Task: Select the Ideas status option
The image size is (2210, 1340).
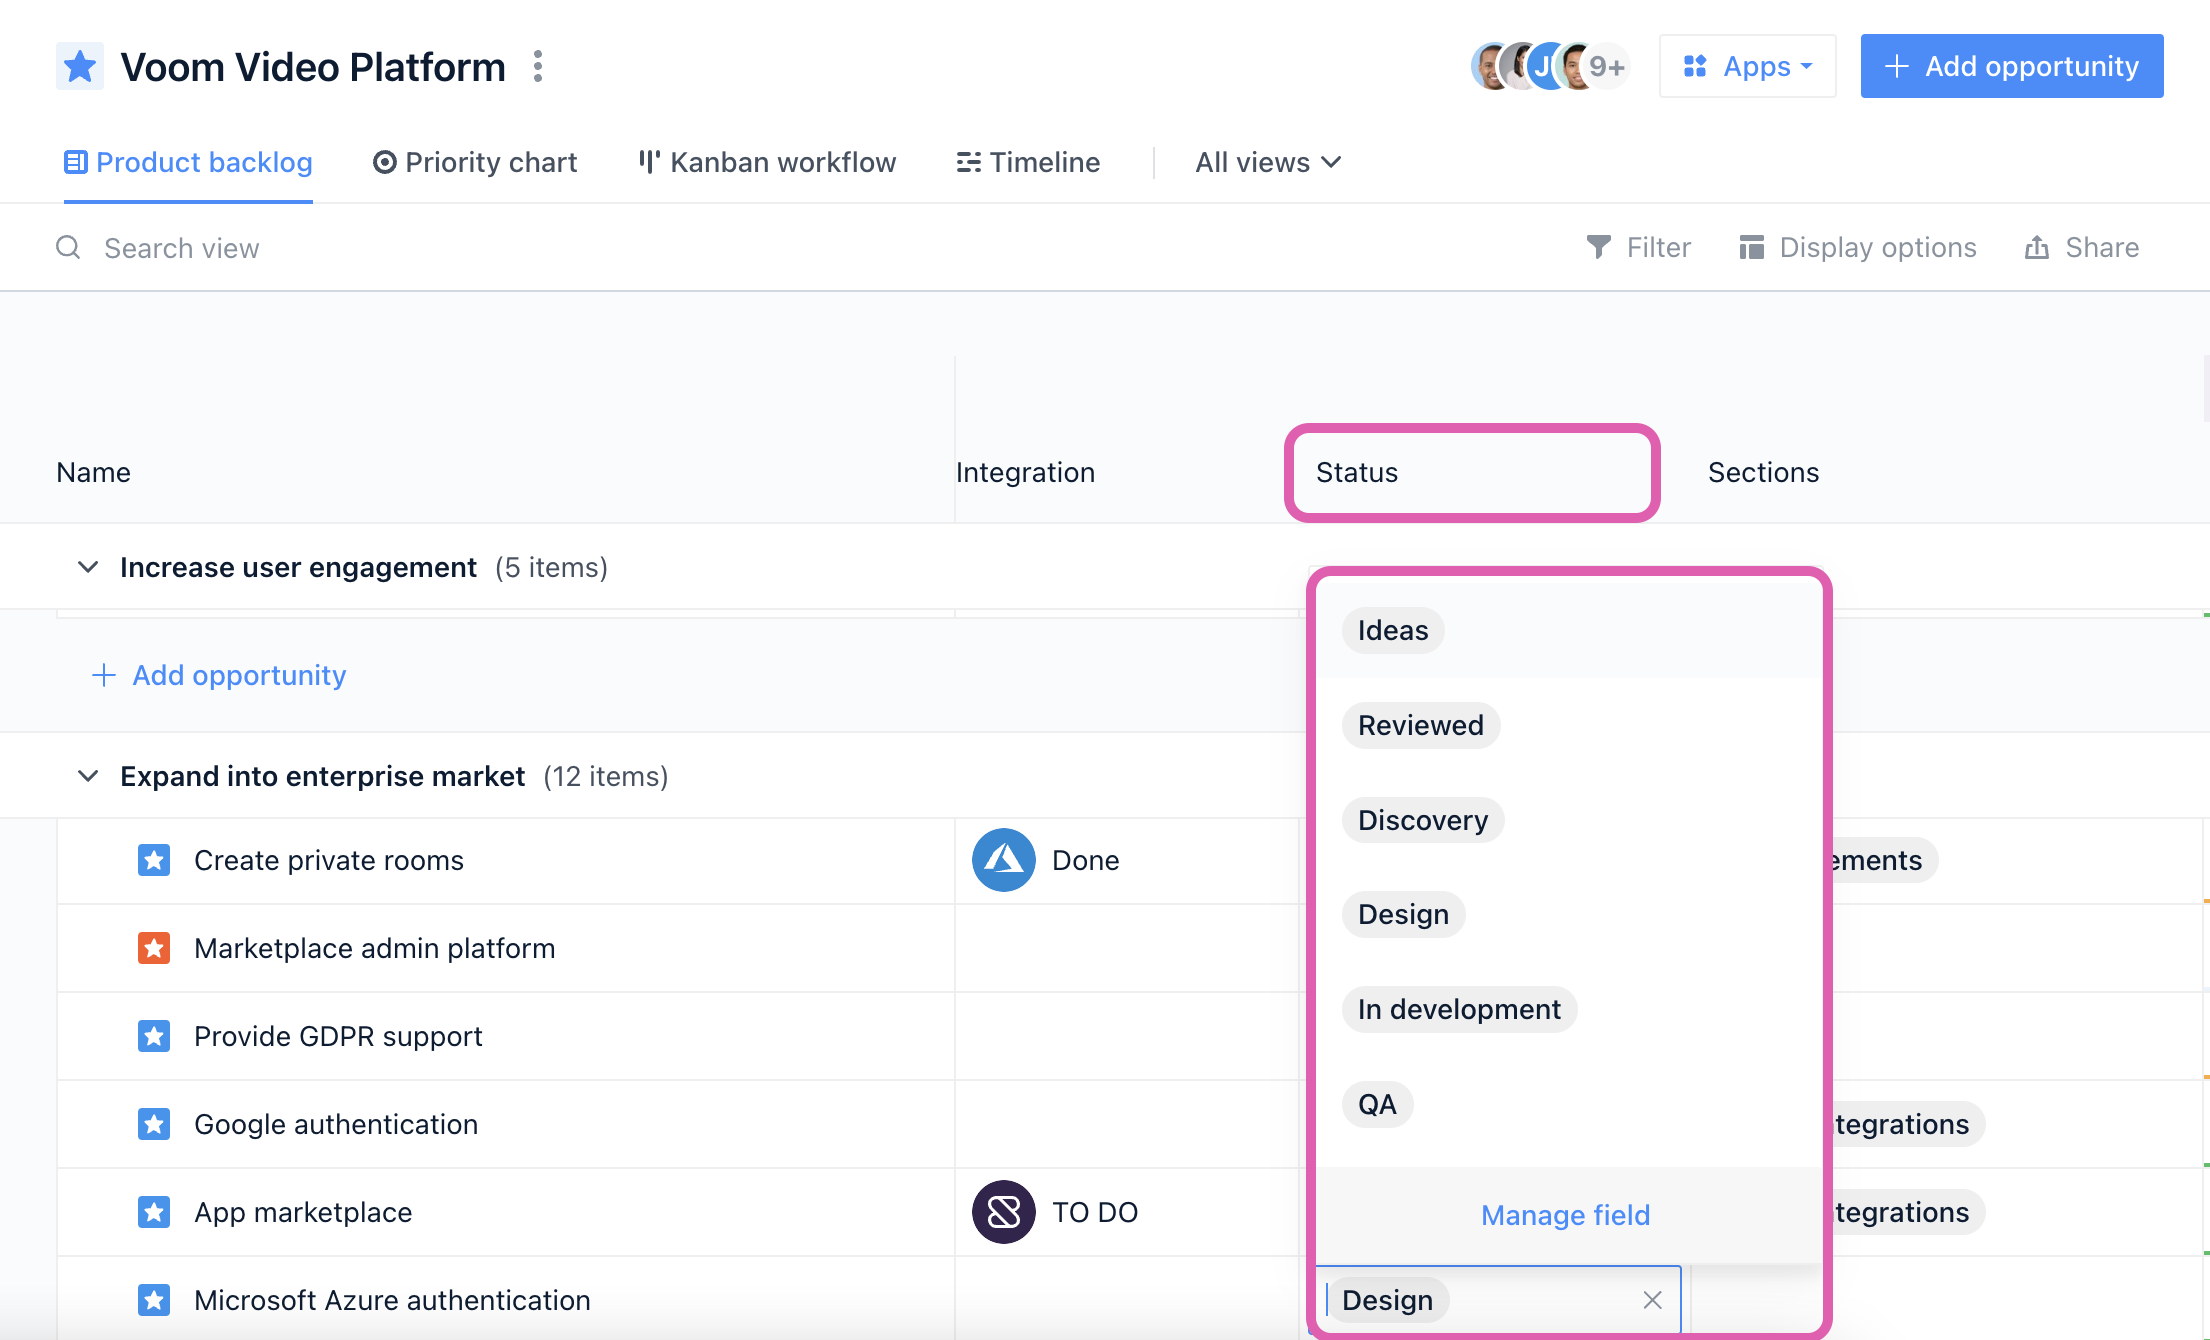Action: coord(1393,630)
